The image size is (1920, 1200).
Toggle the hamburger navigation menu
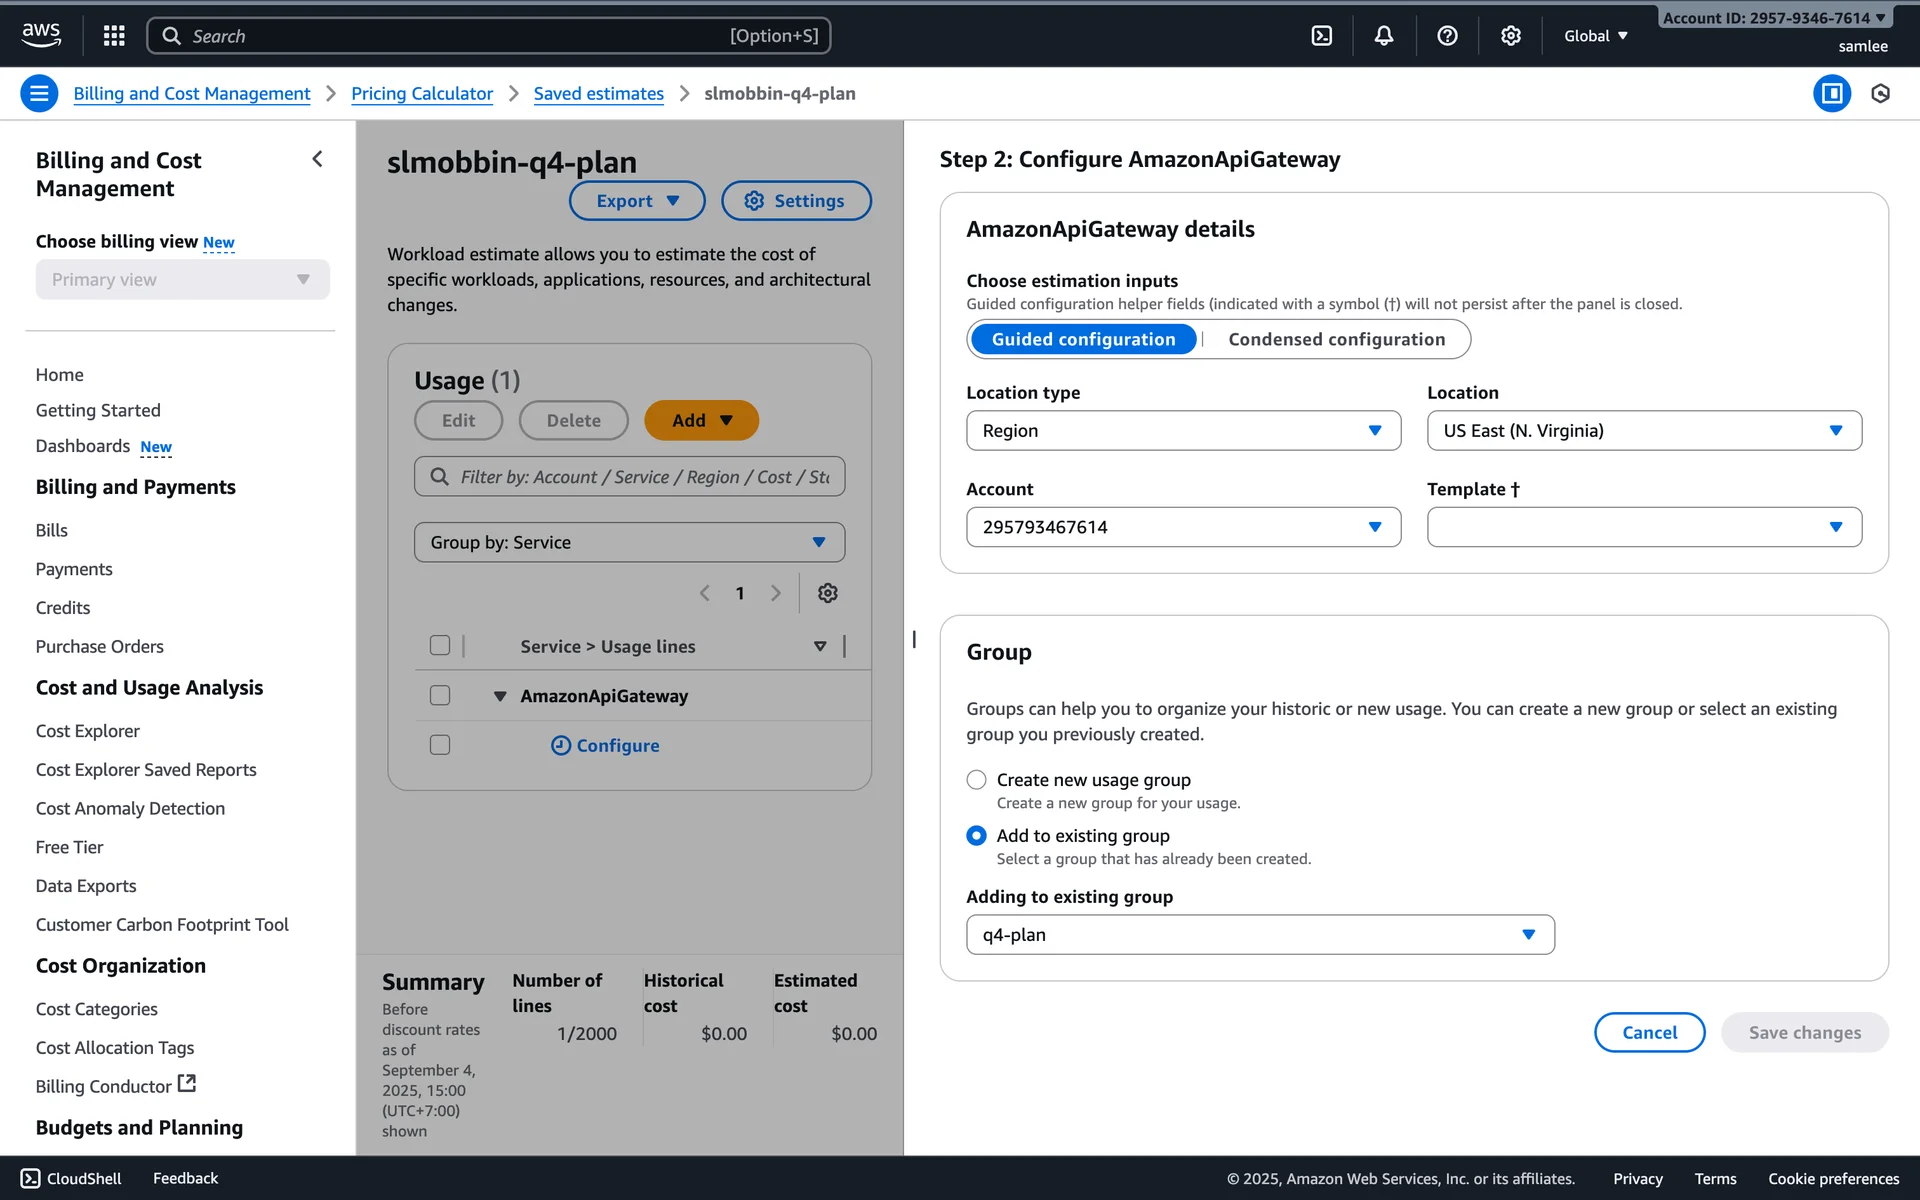coord(39,94)
